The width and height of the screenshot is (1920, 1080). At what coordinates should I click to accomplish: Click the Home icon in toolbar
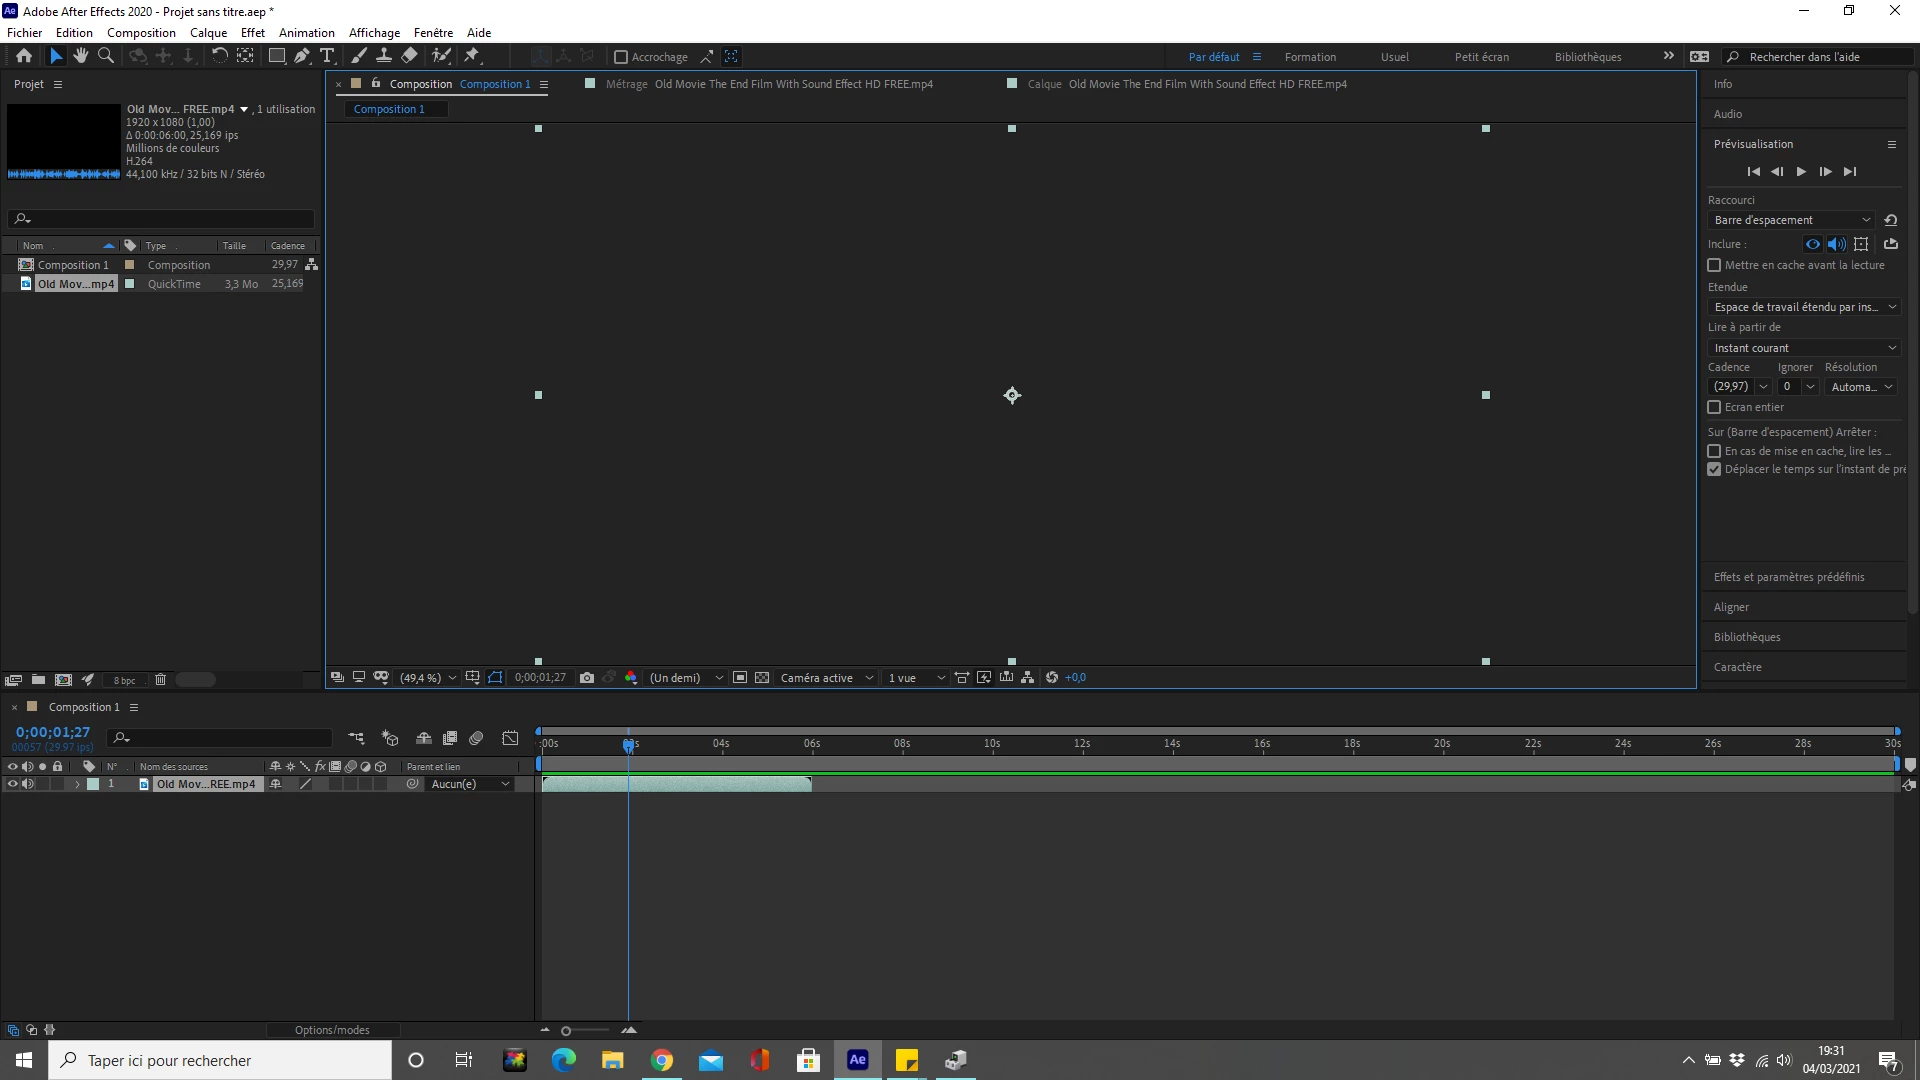24,56
